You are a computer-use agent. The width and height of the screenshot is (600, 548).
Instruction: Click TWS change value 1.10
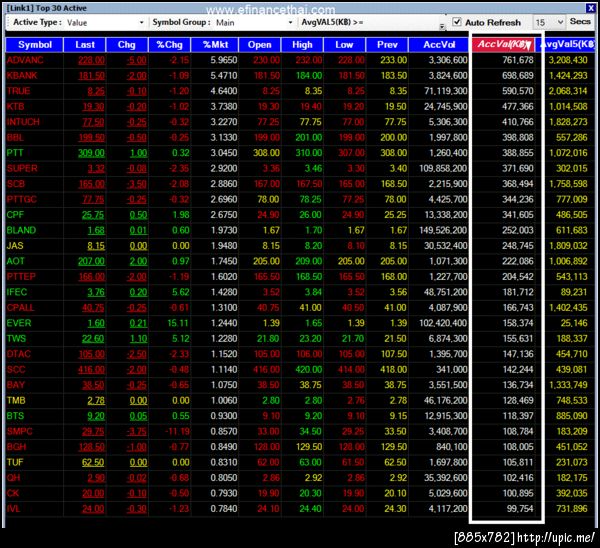138,339
